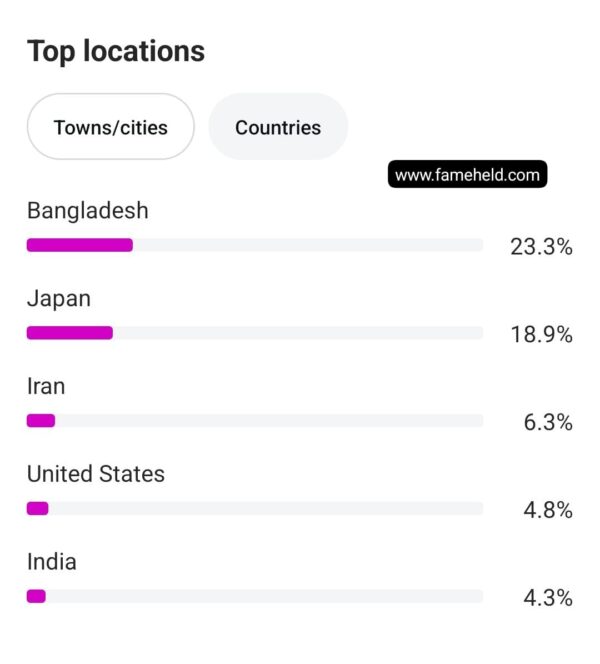This screenshot has height=664, width=600.
Task: Select the Countries tab
Action: click(x=278, y=127)
